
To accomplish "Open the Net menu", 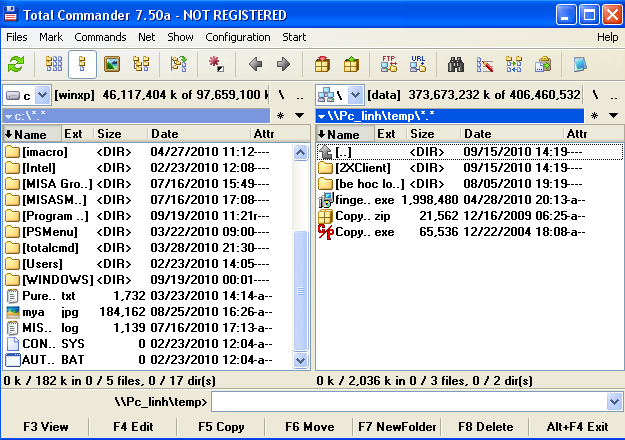I will coord(146,37).
